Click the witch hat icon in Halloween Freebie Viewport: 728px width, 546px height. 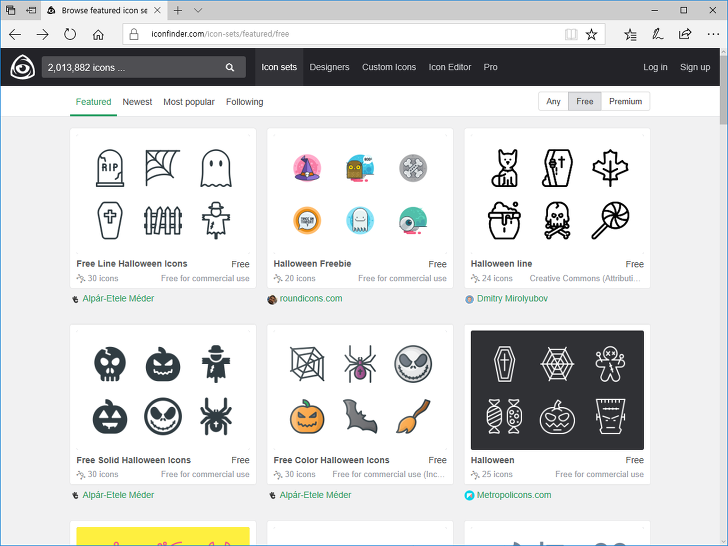click(x=307, y=168)
